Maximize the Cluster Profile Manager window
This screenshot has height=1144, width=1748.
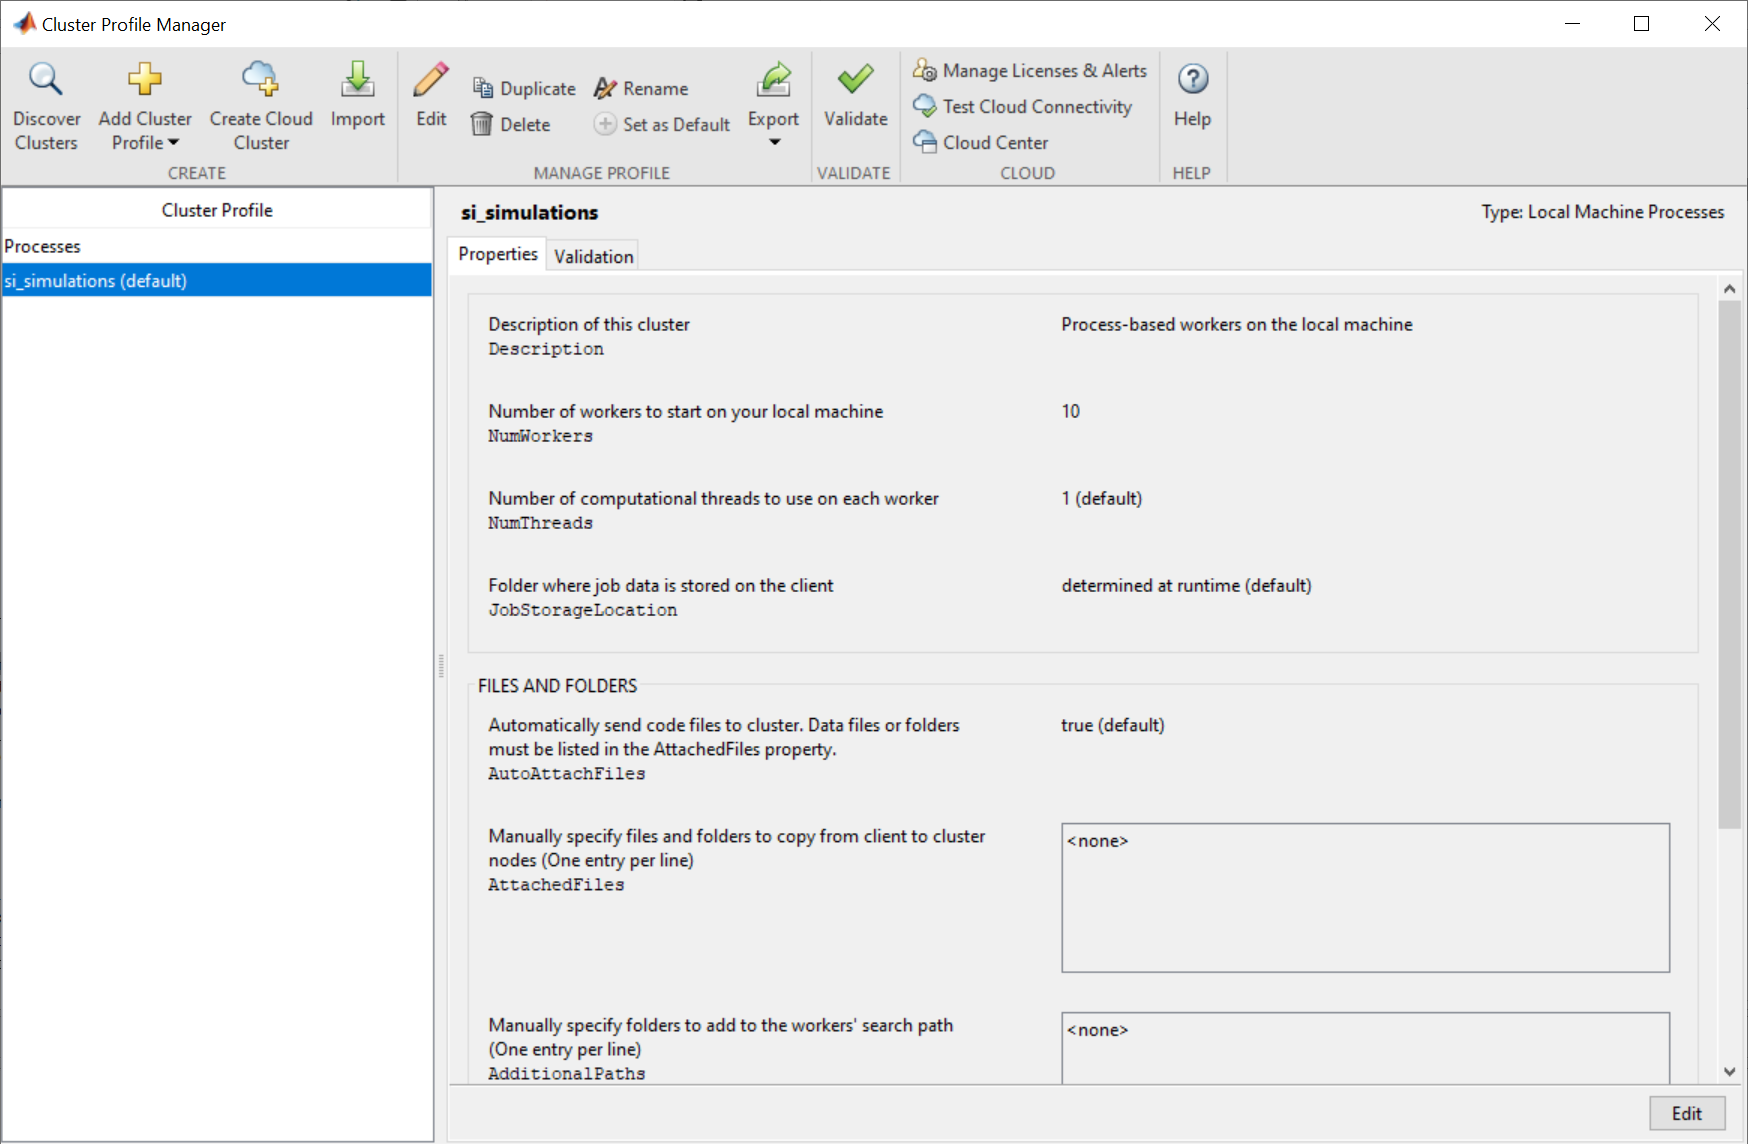[1641, 23]
